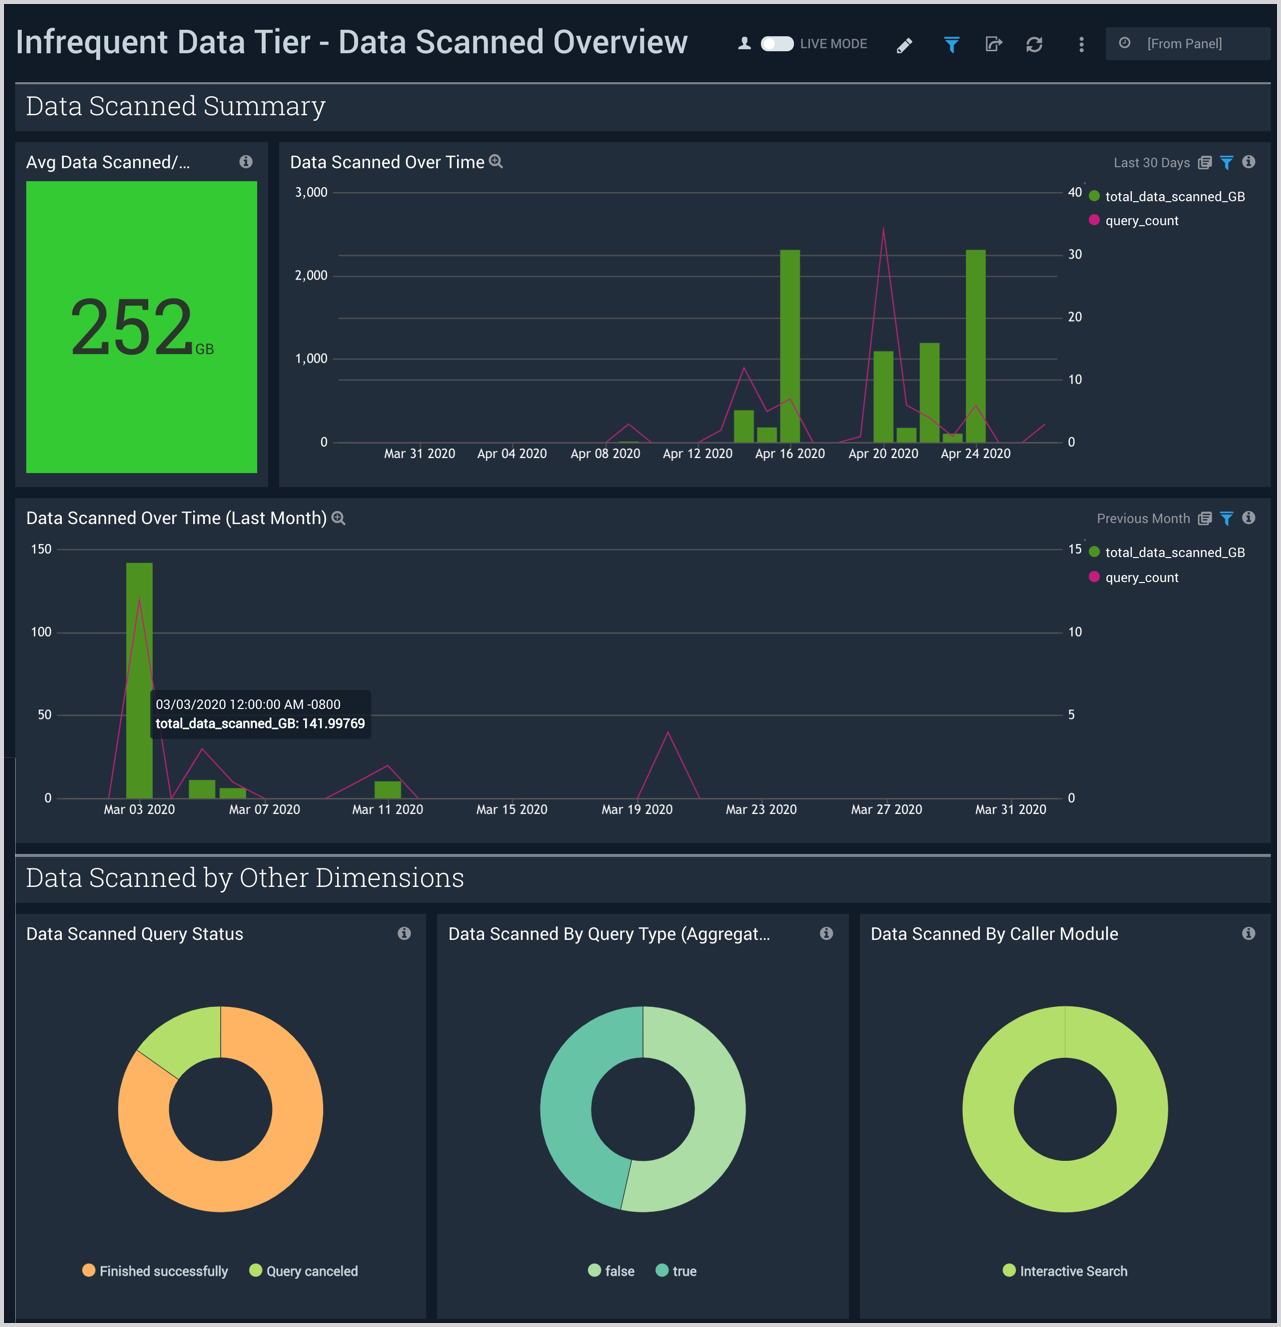
Task: Click the Interactive Search legend label
Action: [1073, 1272]
